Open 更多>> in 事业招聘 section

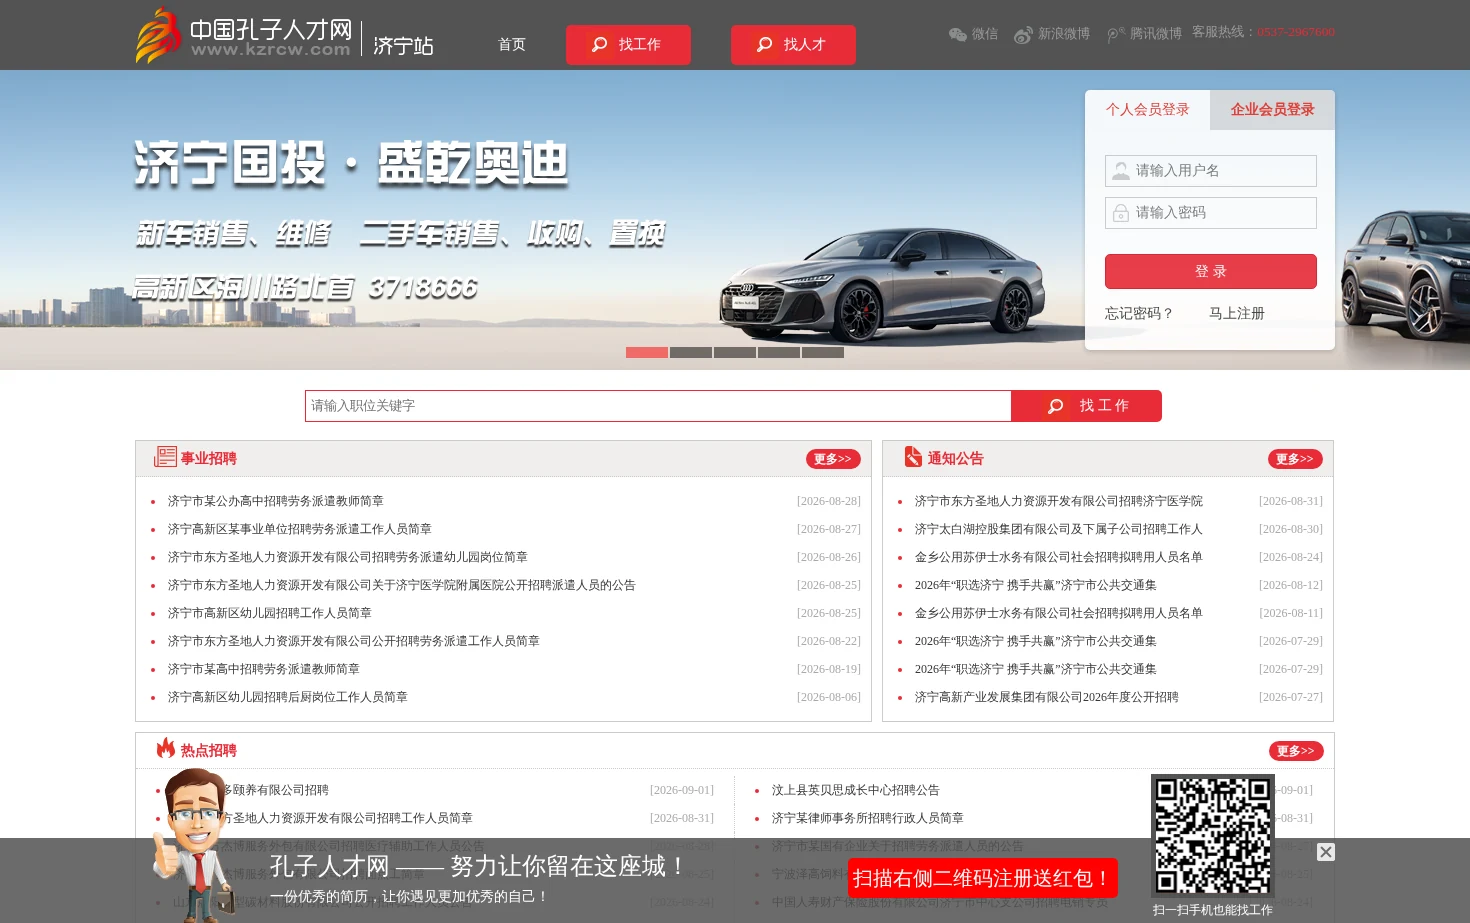(833, 459)
